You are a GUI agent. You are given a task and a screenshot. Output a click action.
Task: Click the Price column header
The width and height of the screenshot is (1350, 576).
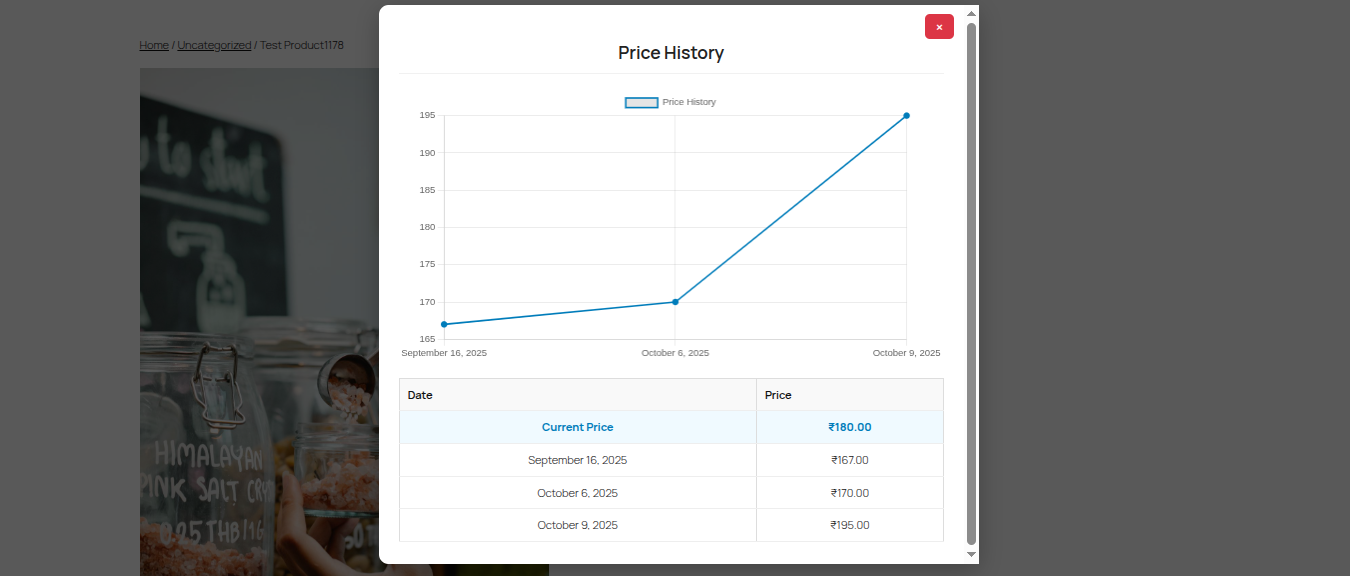[x=778, y=395]
